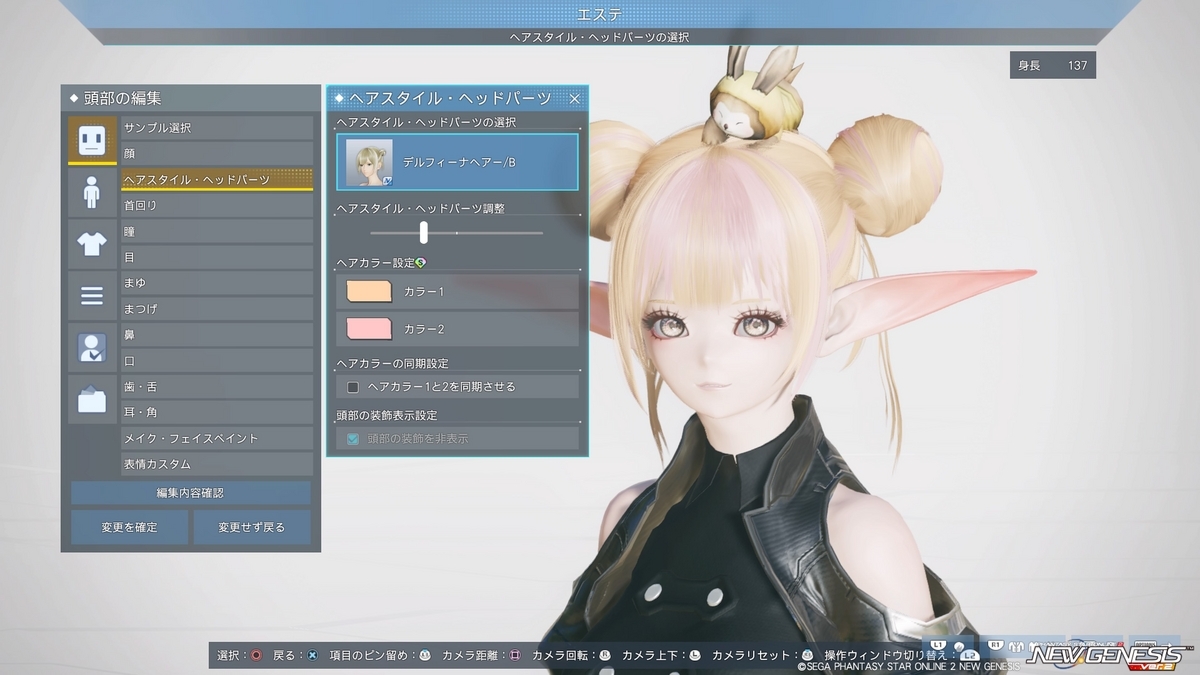
Task: Select 耳・角 in the head edit list
Action: pyautogui.click(x=217, y=412)
